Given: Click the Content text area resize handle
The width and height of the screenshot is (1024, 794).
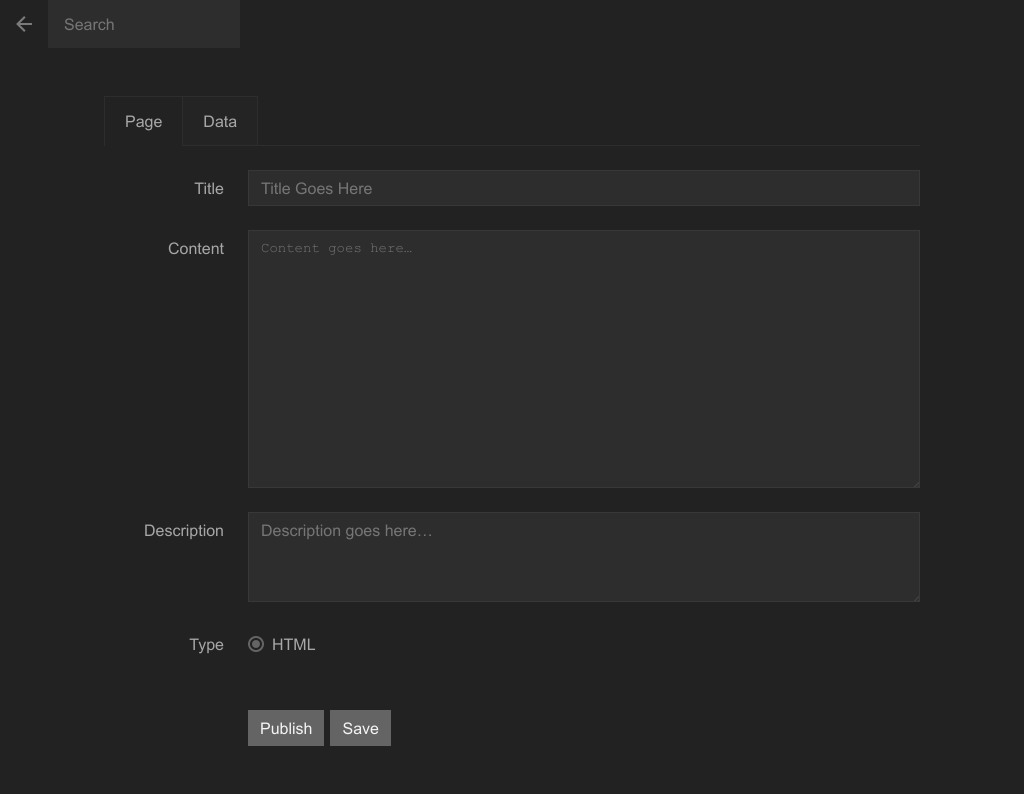Looking at the screenshot, I should point(914,482).
